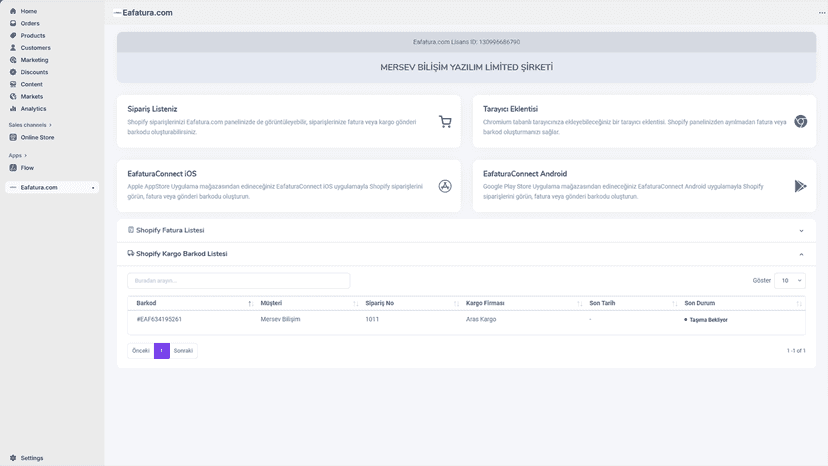Click the truck icon beside Shopify Kargo Barkod Listesi
Screen dimensions: 828x466
(130, 253)
